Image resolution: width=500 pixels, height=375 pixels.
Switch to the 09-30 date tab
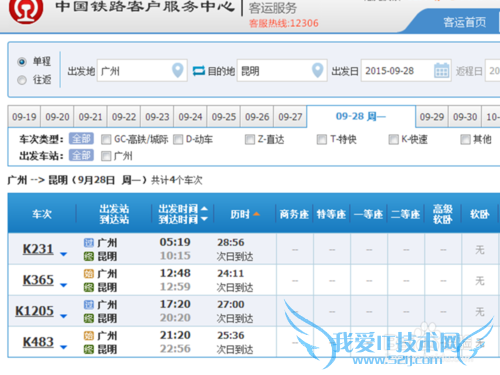[465, 117]
